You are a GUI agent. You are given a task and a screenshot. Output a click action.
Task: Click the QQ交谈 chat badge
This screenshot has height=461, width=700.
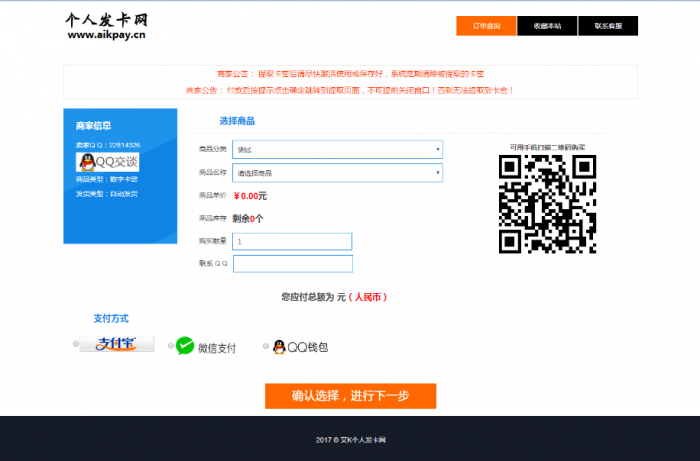[x=107, y=162]
